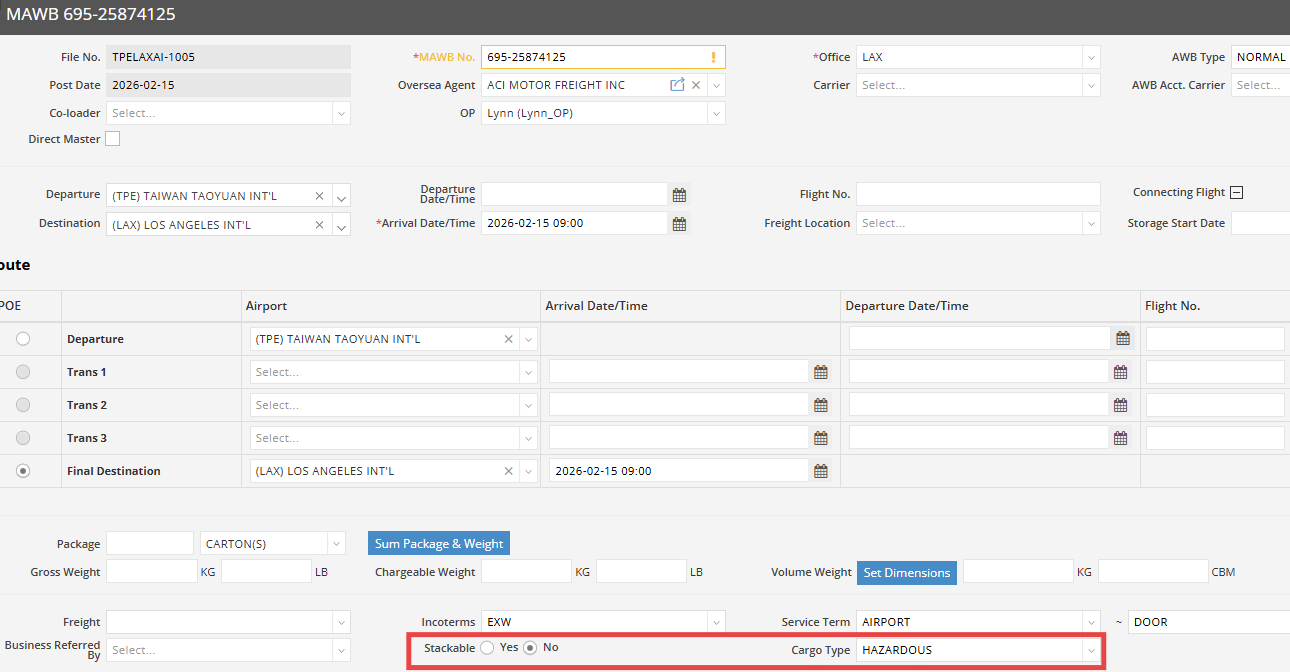Open Oversea Agent details link icon

click(677, 85)
